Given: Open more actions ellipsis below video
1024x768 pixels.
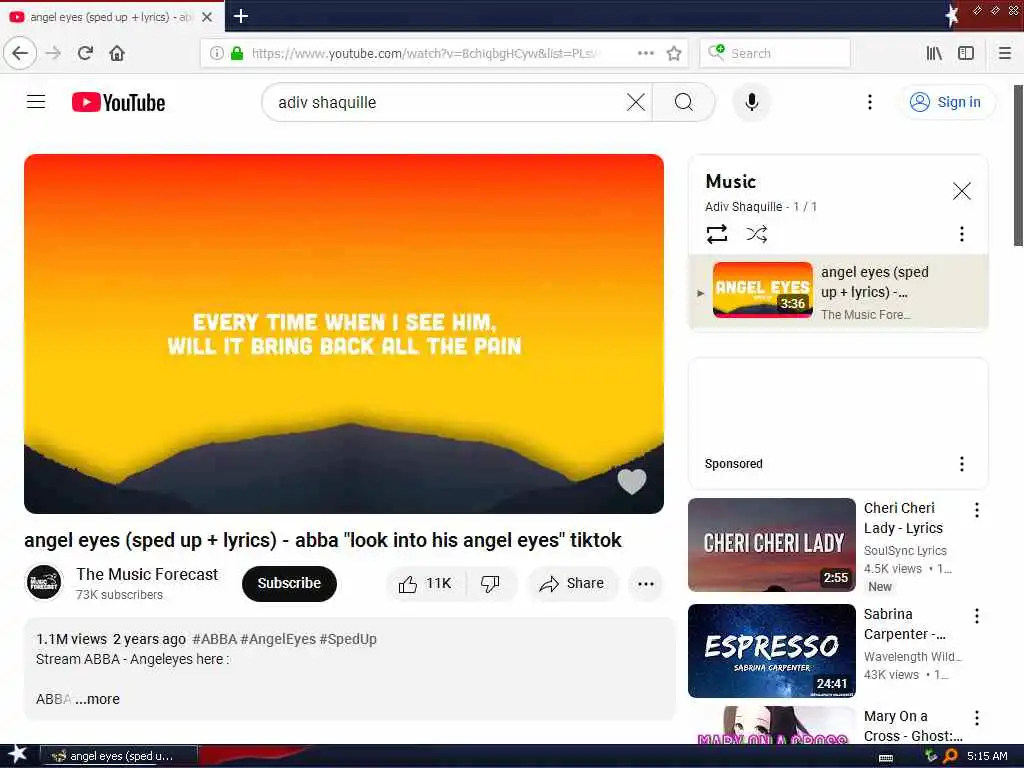Looking at the screenshot, I should (645, 584).
